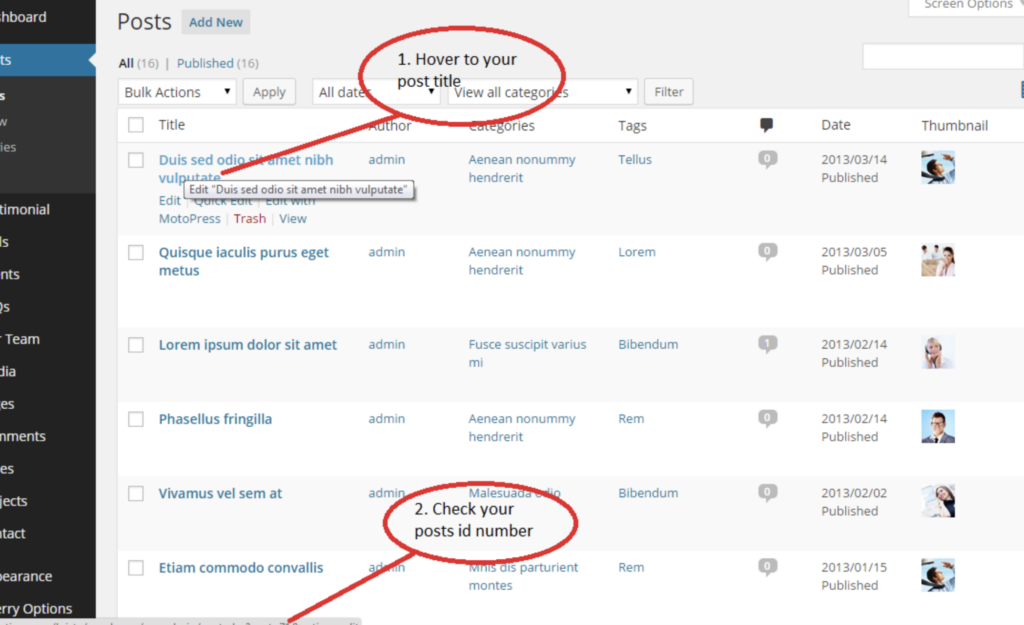Toggle the select-all posts checkbox
Viewport: 1024px width, 625px height.
pyautogui.click(x=137, y=125)
